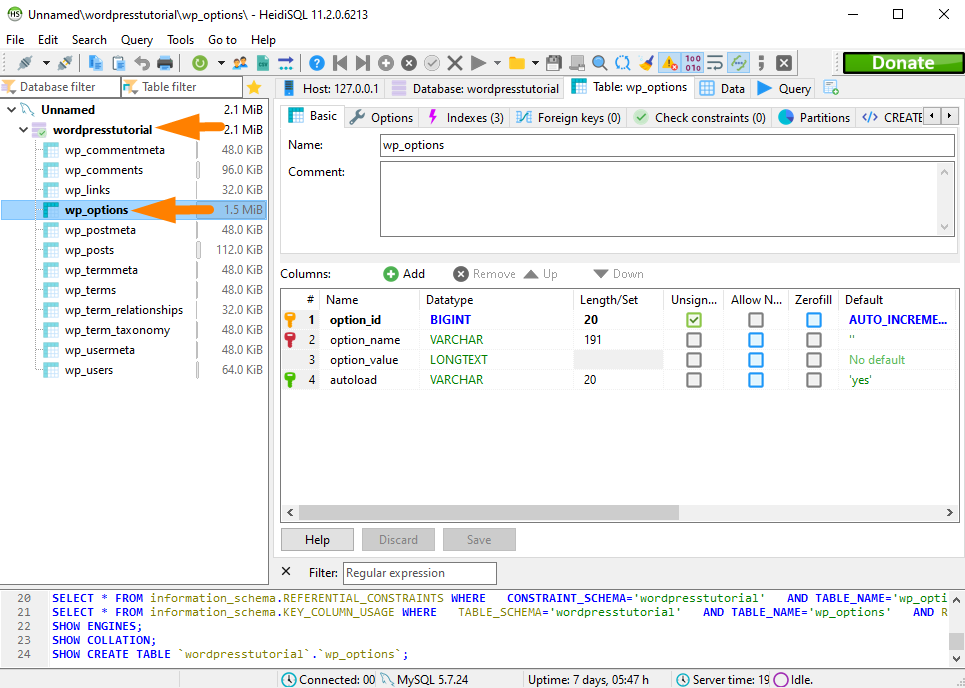Click columns grid horizontal scrollbar
Image resolution: width=965 pixels, height=688 pixels.
489,512
